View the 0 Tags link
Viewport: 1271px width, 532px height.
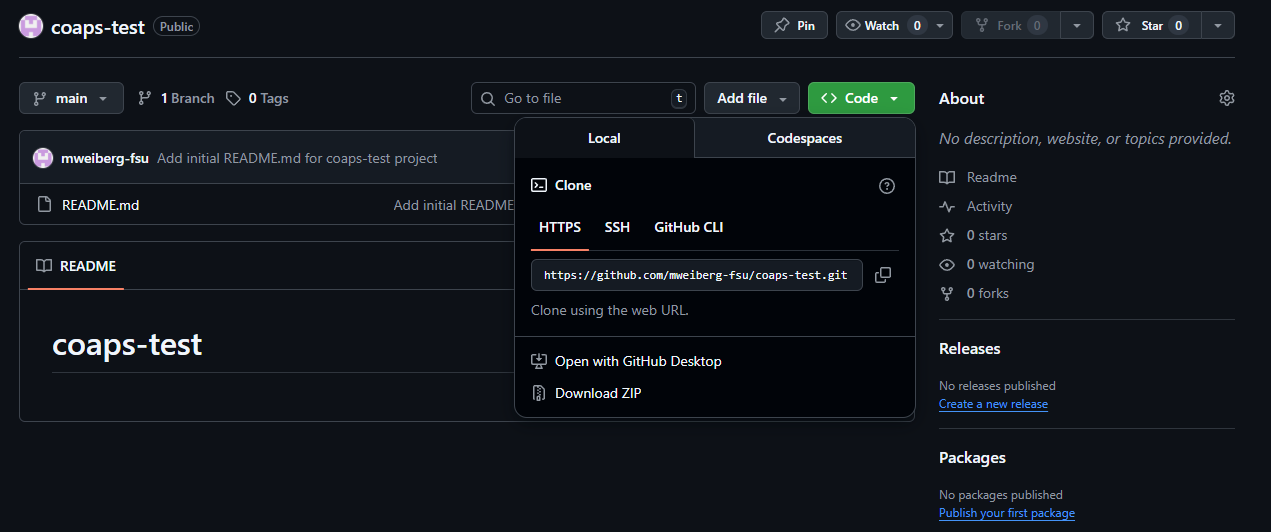point(257,98)
